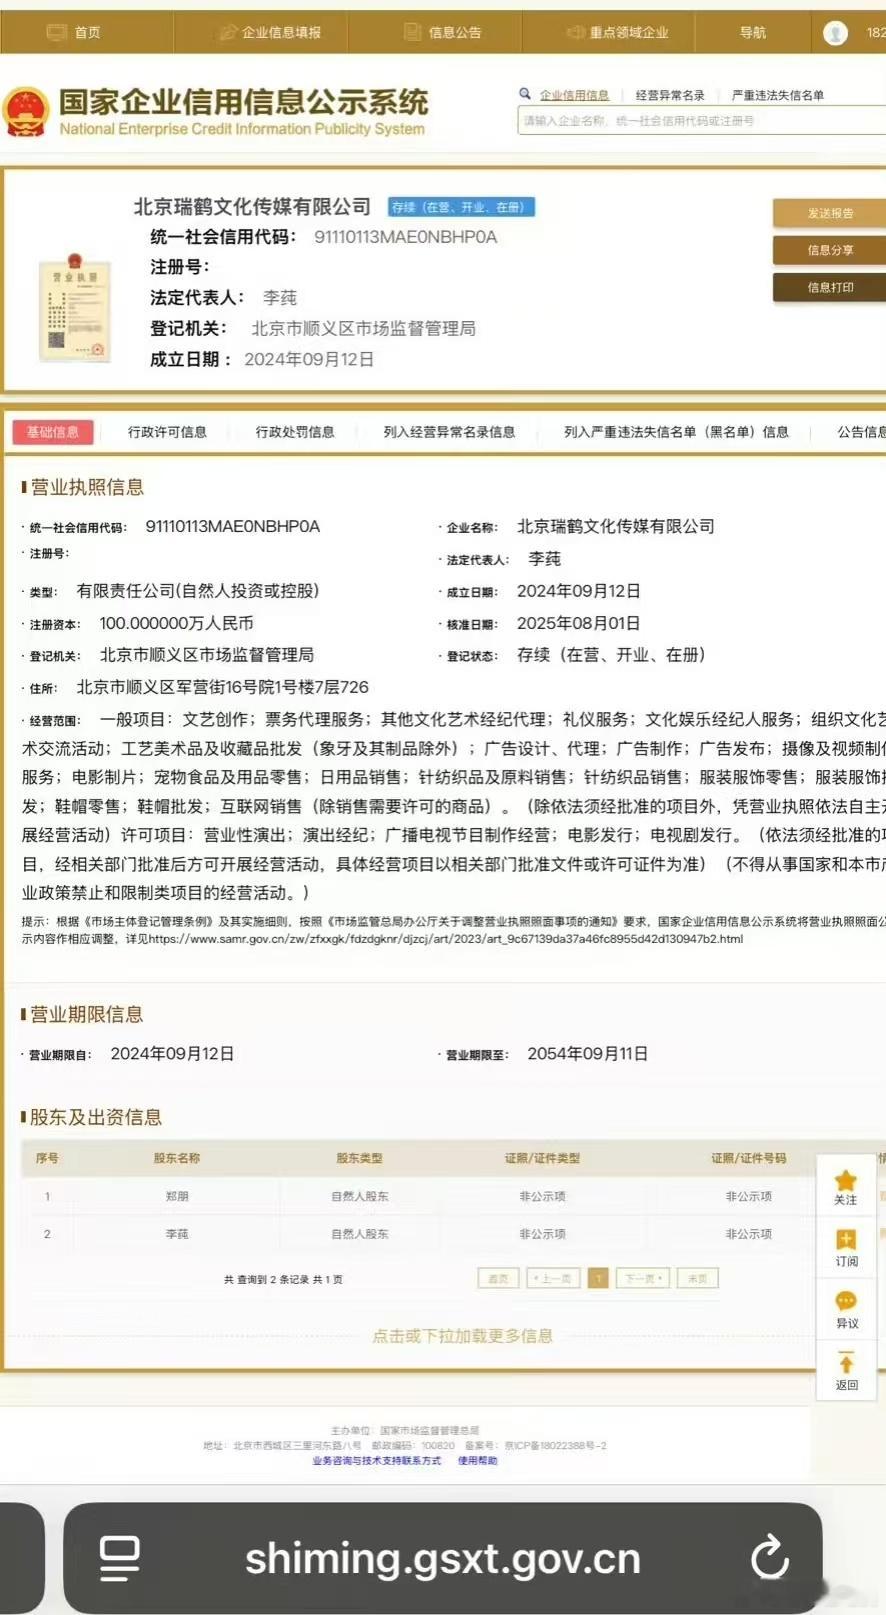
Task: Tap the browser reload icon
Action: 770,1557
